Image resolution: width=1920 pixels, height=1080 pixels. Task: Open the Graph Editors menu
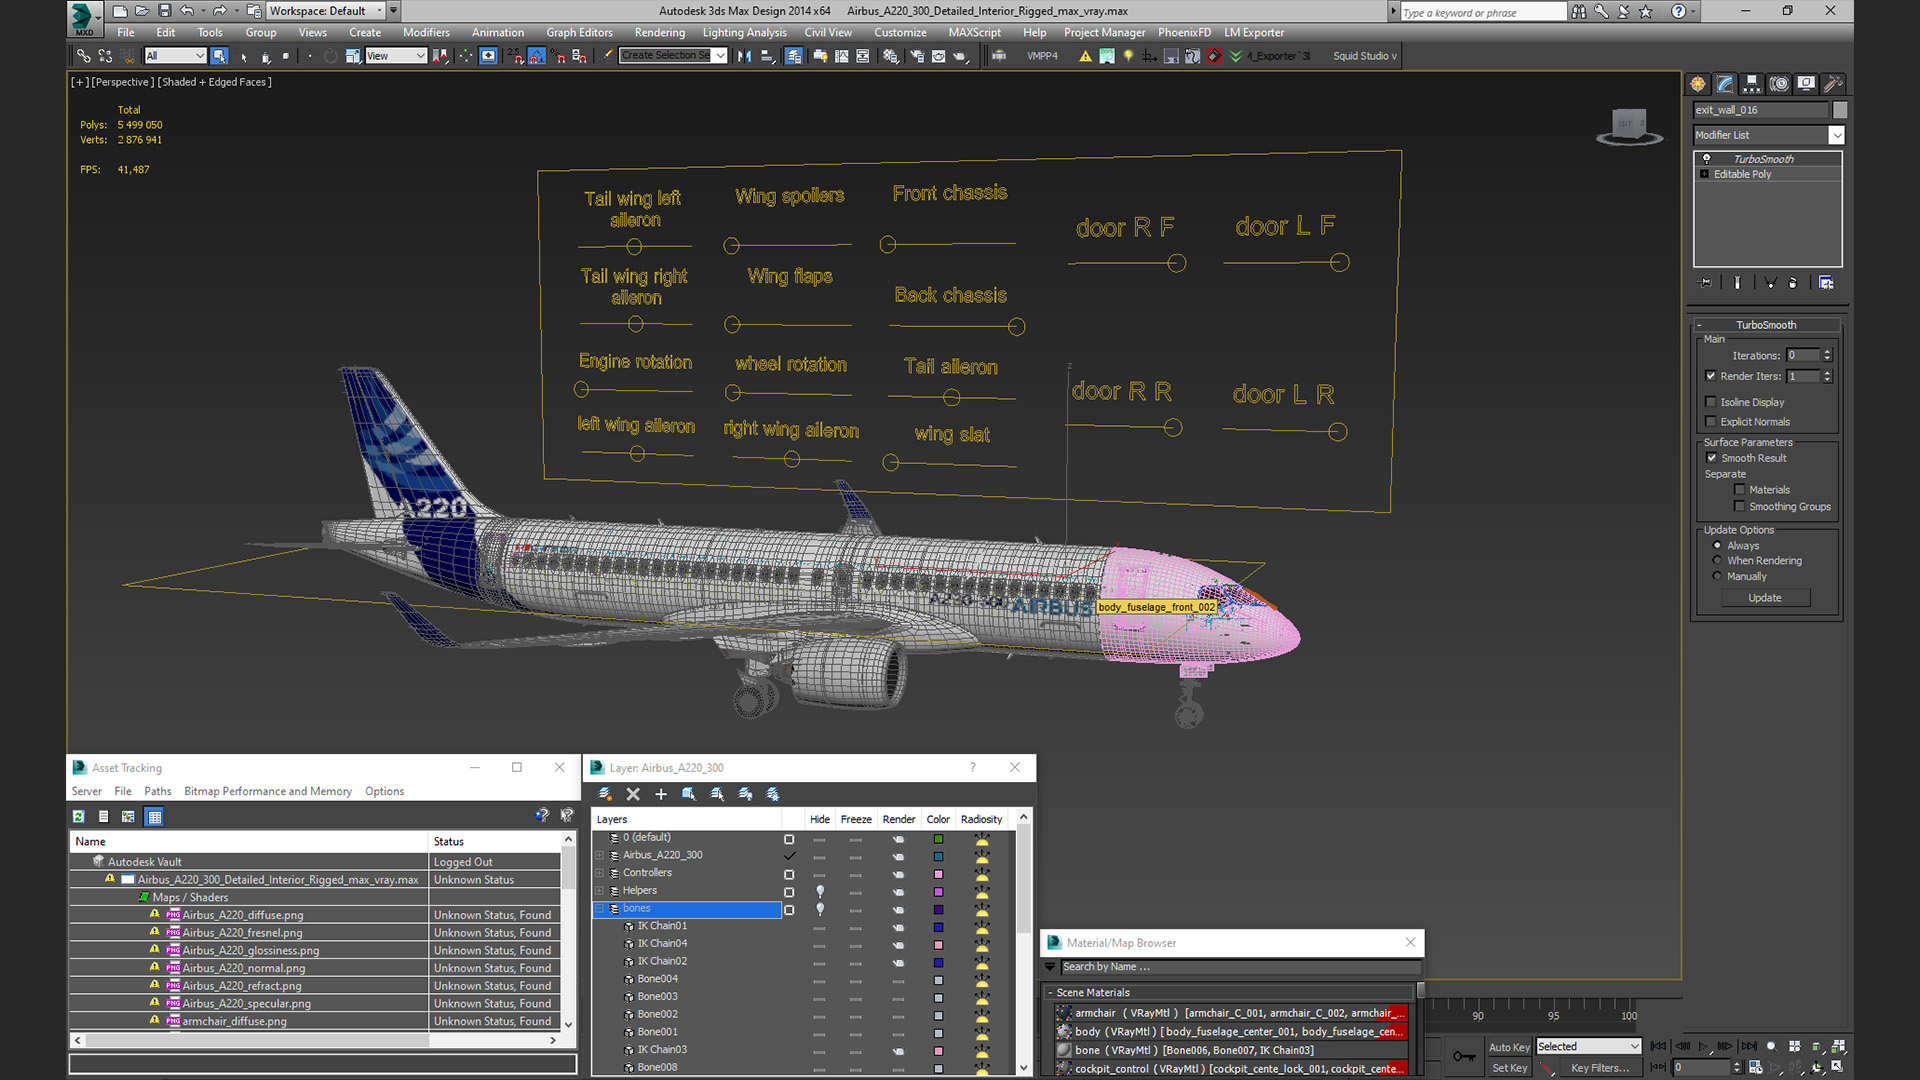[579, 33]
